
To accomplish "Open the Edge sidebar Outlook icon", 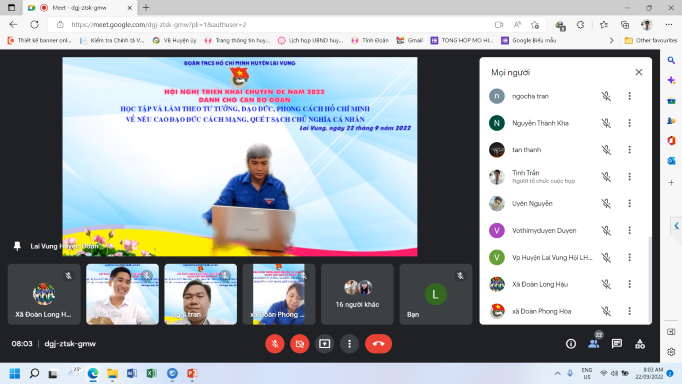I will (x=671, y=161).
